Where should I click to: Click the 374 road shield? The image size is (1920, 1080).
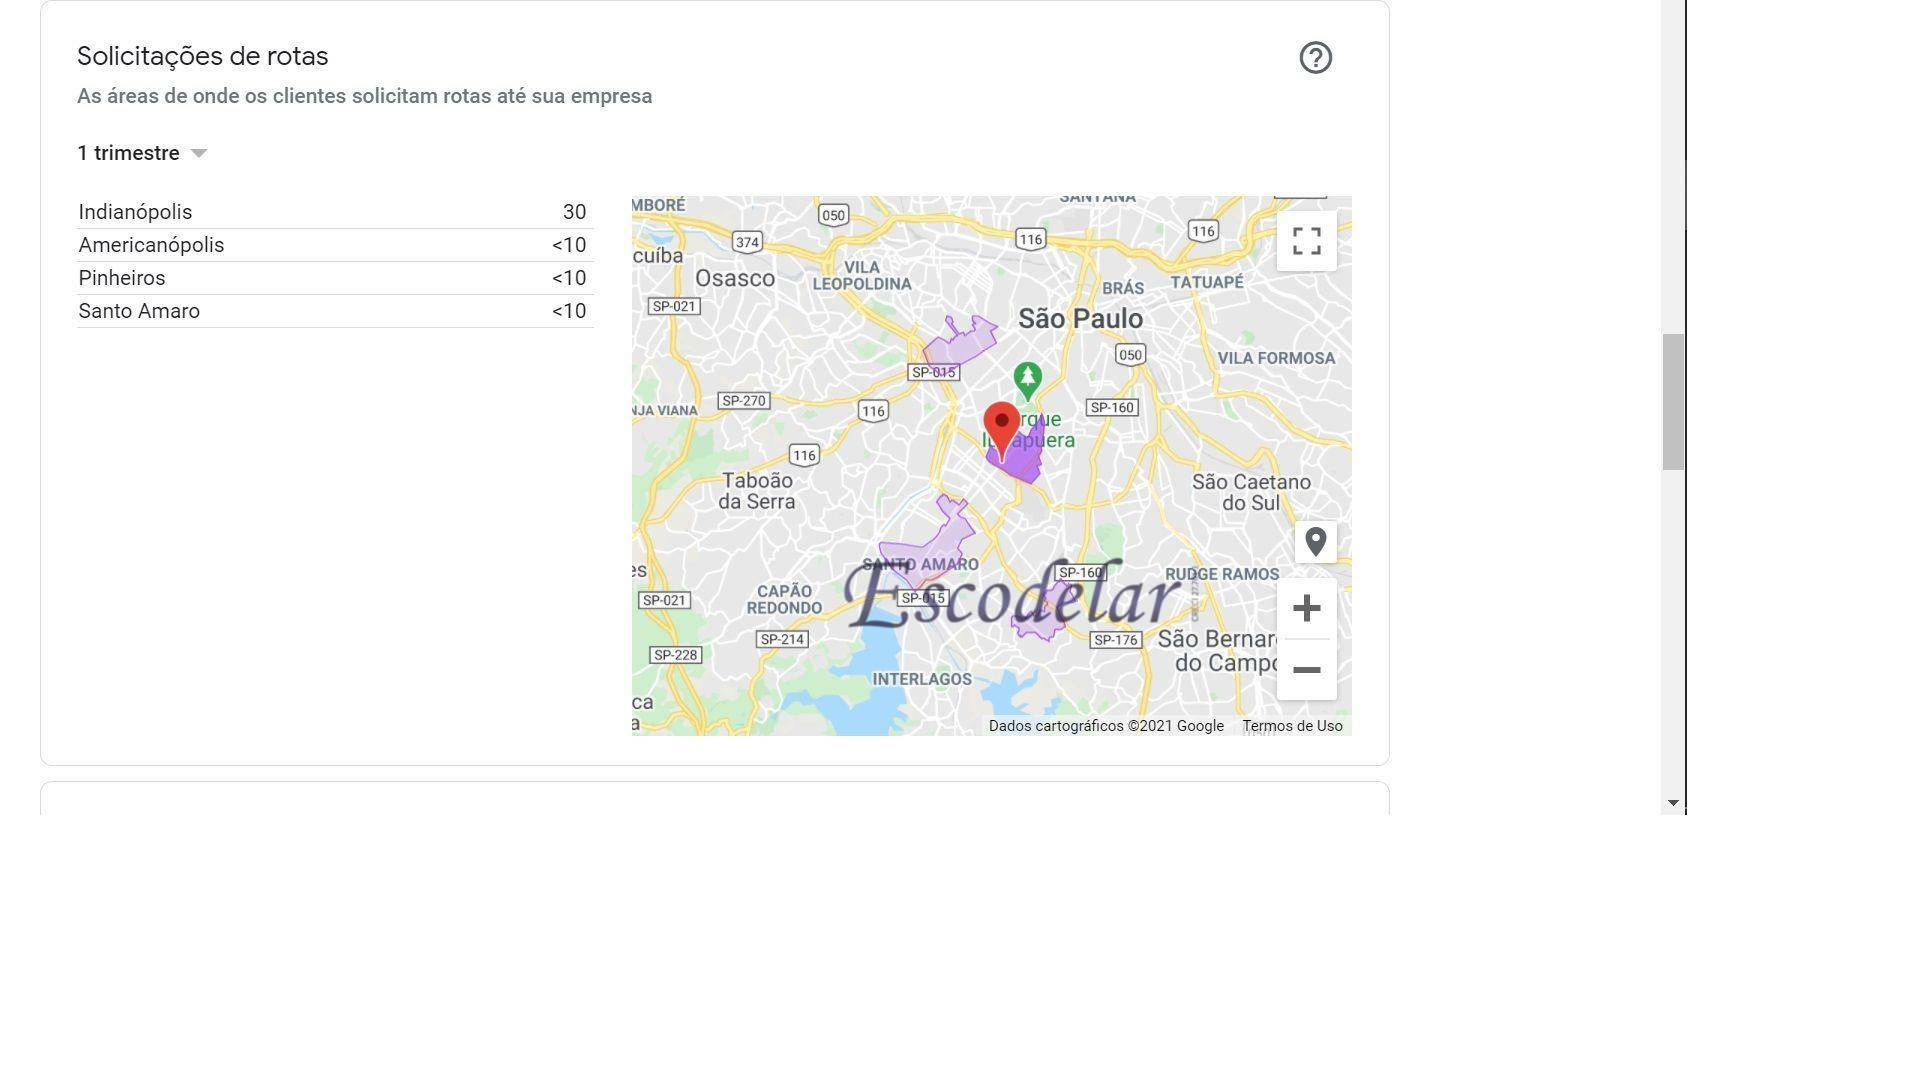tap(747, 242)
